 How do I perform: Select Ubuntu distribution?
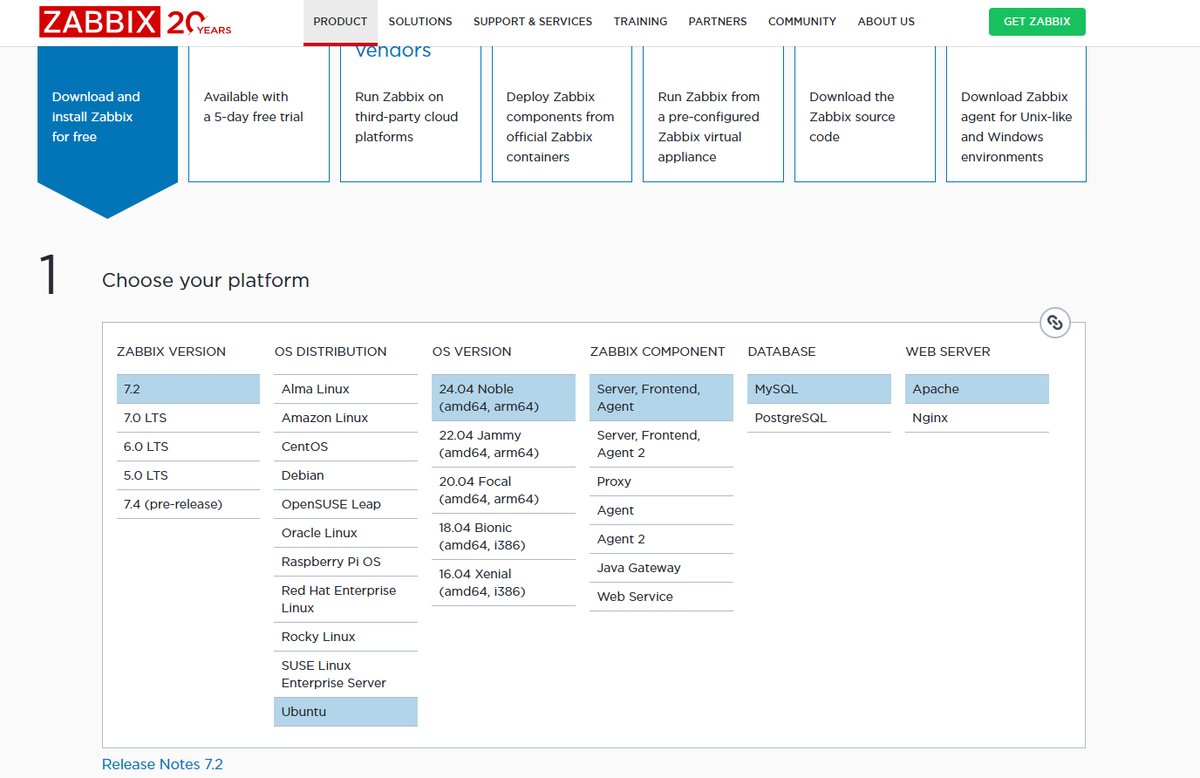pos(346,712)
